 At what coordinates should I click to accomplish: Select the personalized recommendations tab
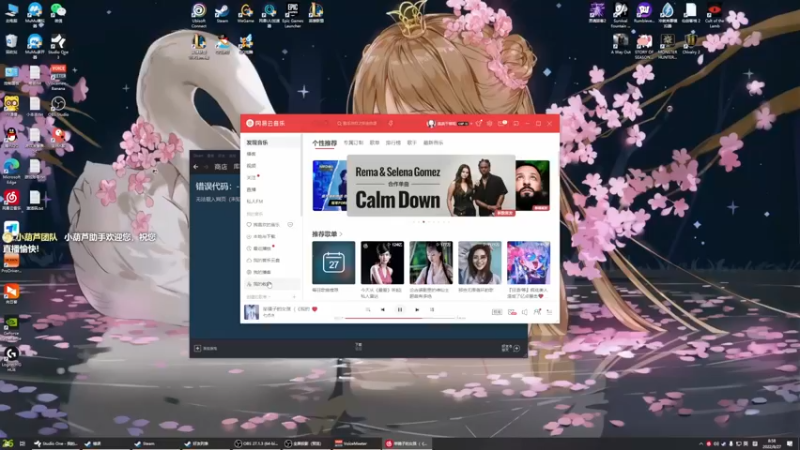(x=324, y=143)
